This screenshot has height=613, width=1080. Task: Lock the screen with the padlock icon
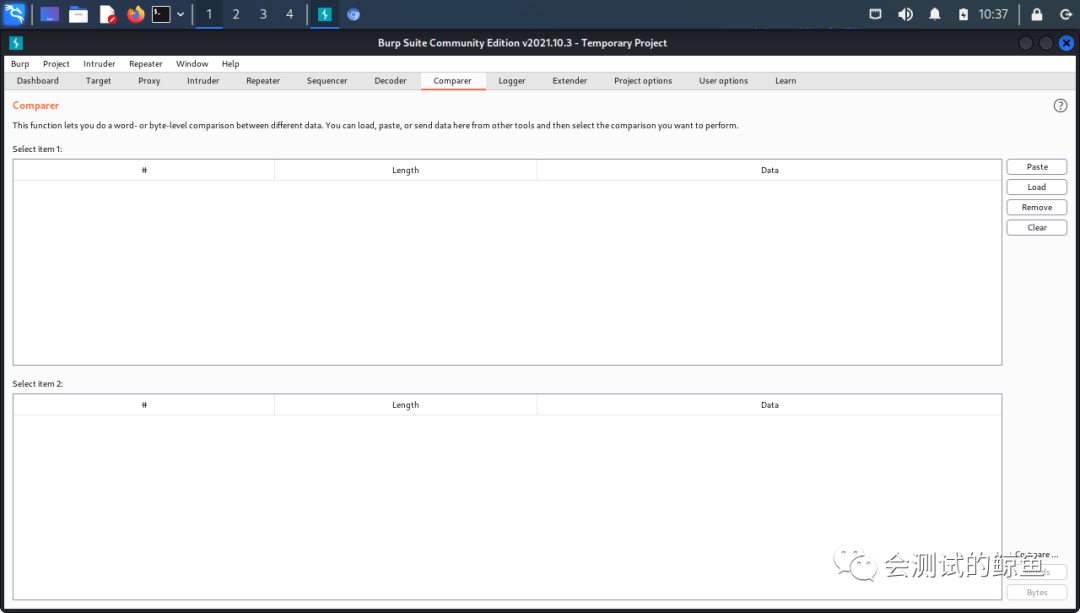[1037, 14]
